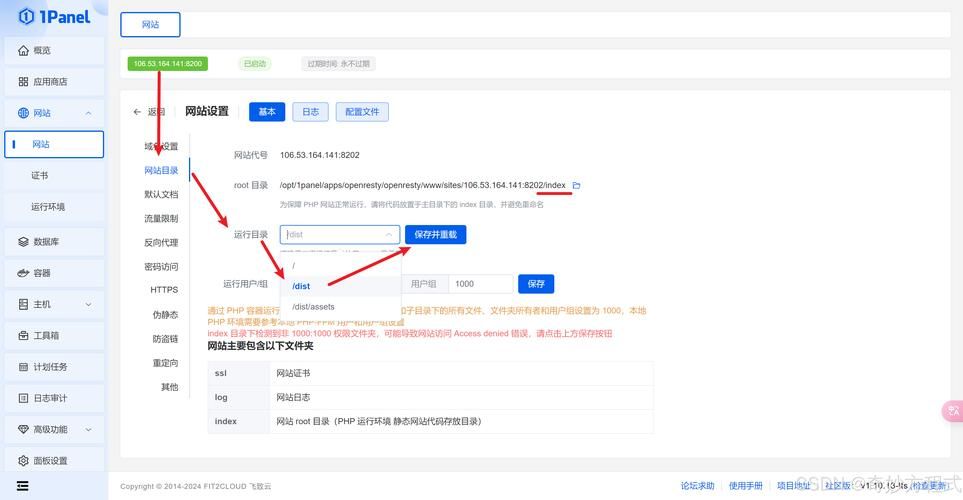The height and width of the screenshot is (500, 963).
Task: Click the 概览 home icon in sidebar
Action: pyautogui.click(x=24, y=50)
